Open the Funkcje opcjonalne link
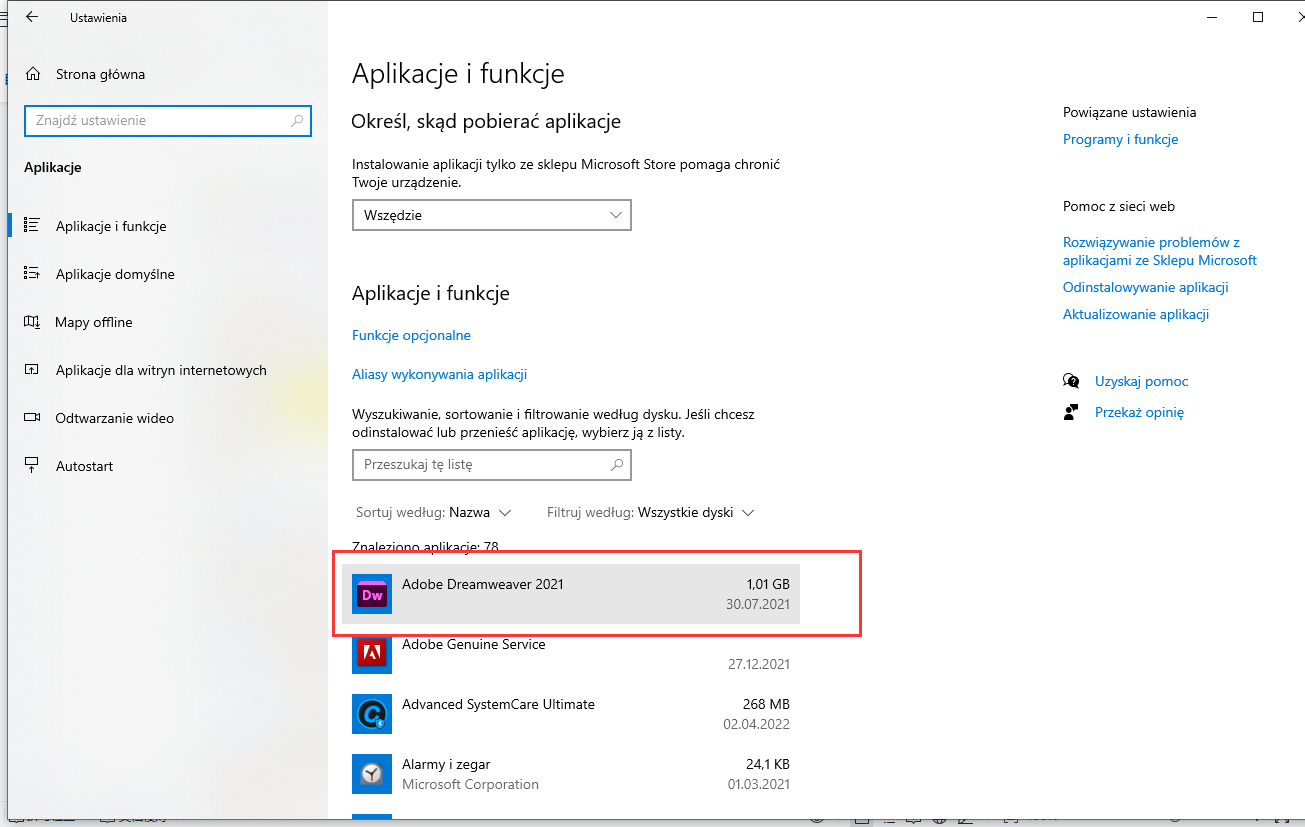Image resolution: width=1305 pixels, height=827 pixels. tap(411, 335)
